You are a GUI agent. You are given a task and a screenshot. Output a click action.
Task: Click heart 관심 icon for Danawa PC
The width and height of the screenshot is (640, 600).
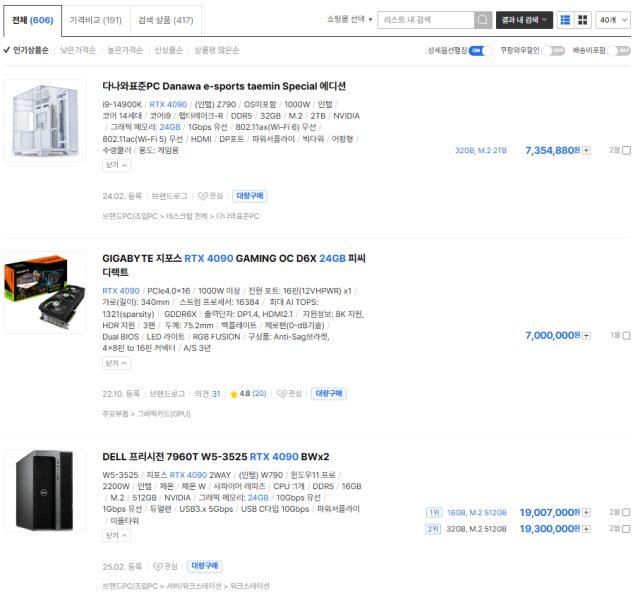point(210,196)
